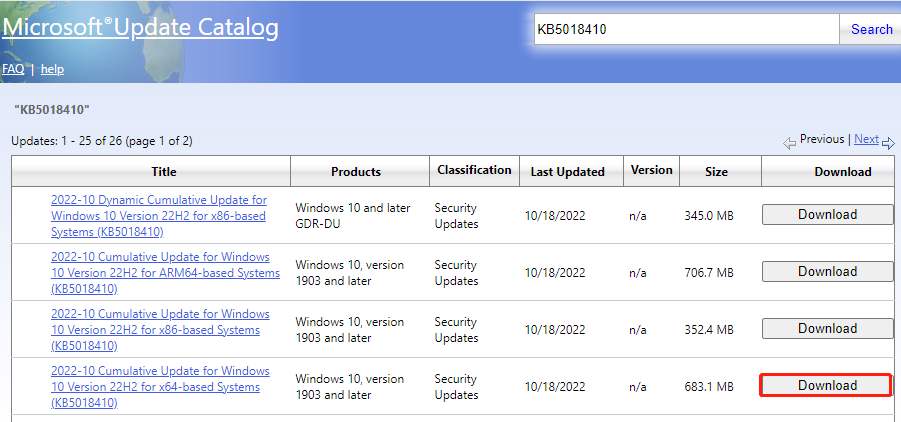Click the 683.1 MB size cell
The height and width of the screenshot is (422, 901).
point(709,387)
